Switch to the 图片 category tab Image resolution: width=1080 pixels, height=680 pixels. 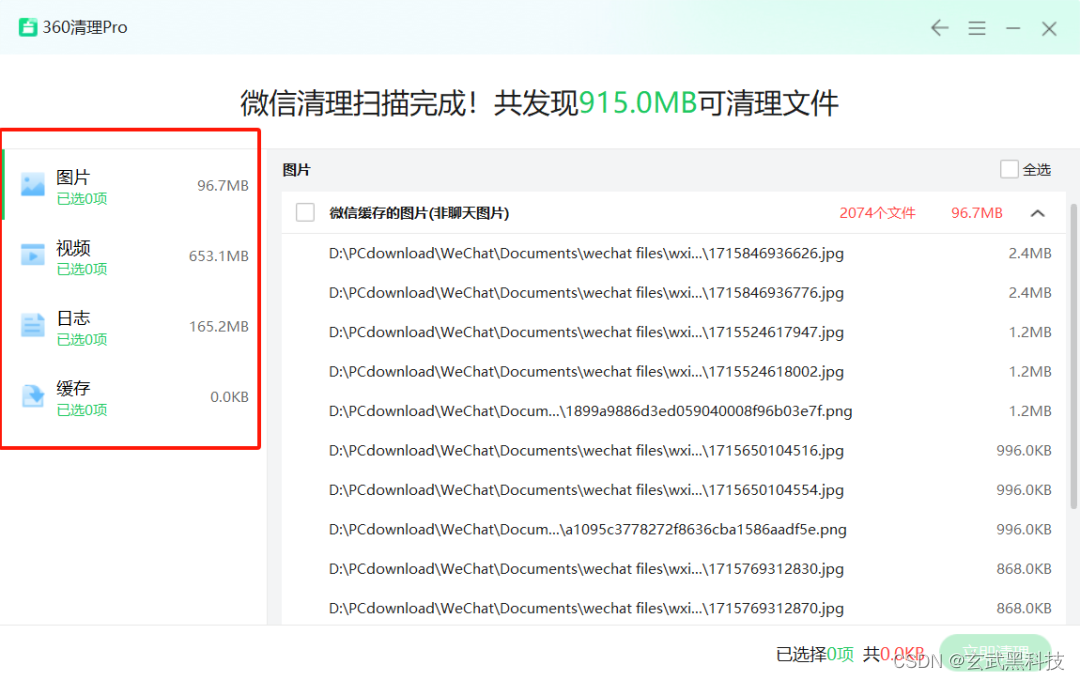132,185
